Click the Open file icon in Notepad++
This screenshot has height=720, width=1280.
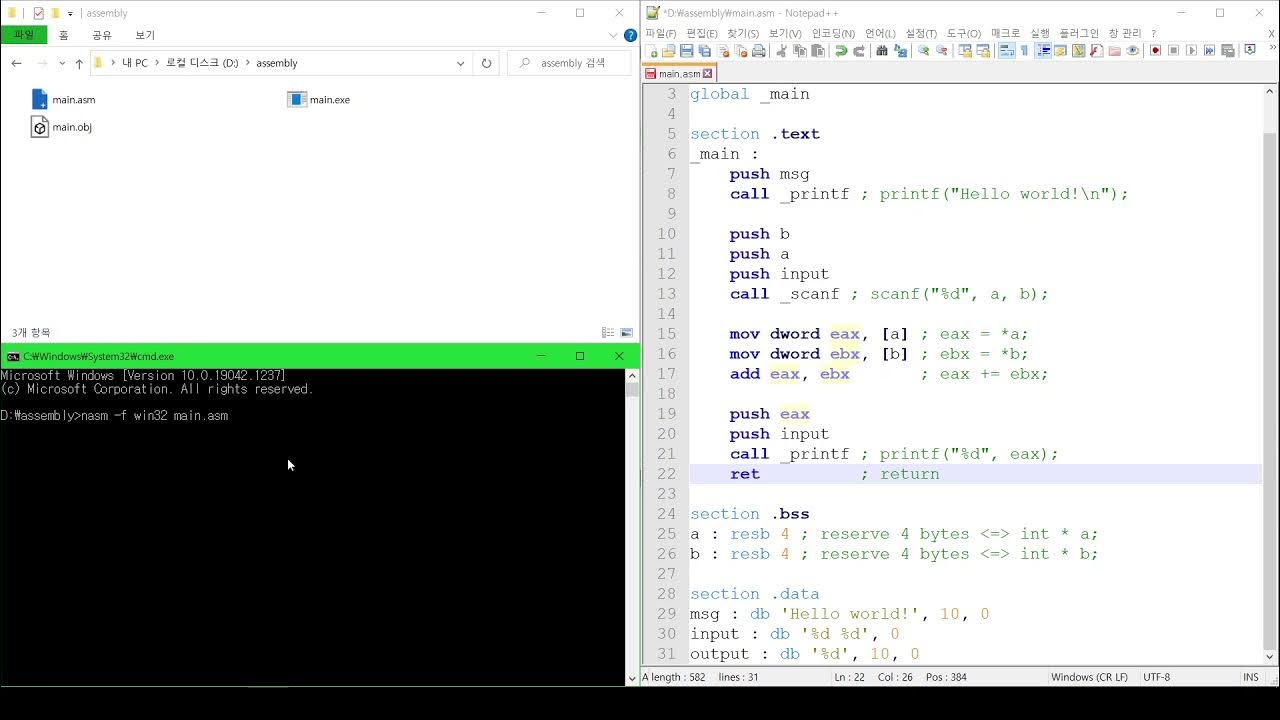coord(668,50)
